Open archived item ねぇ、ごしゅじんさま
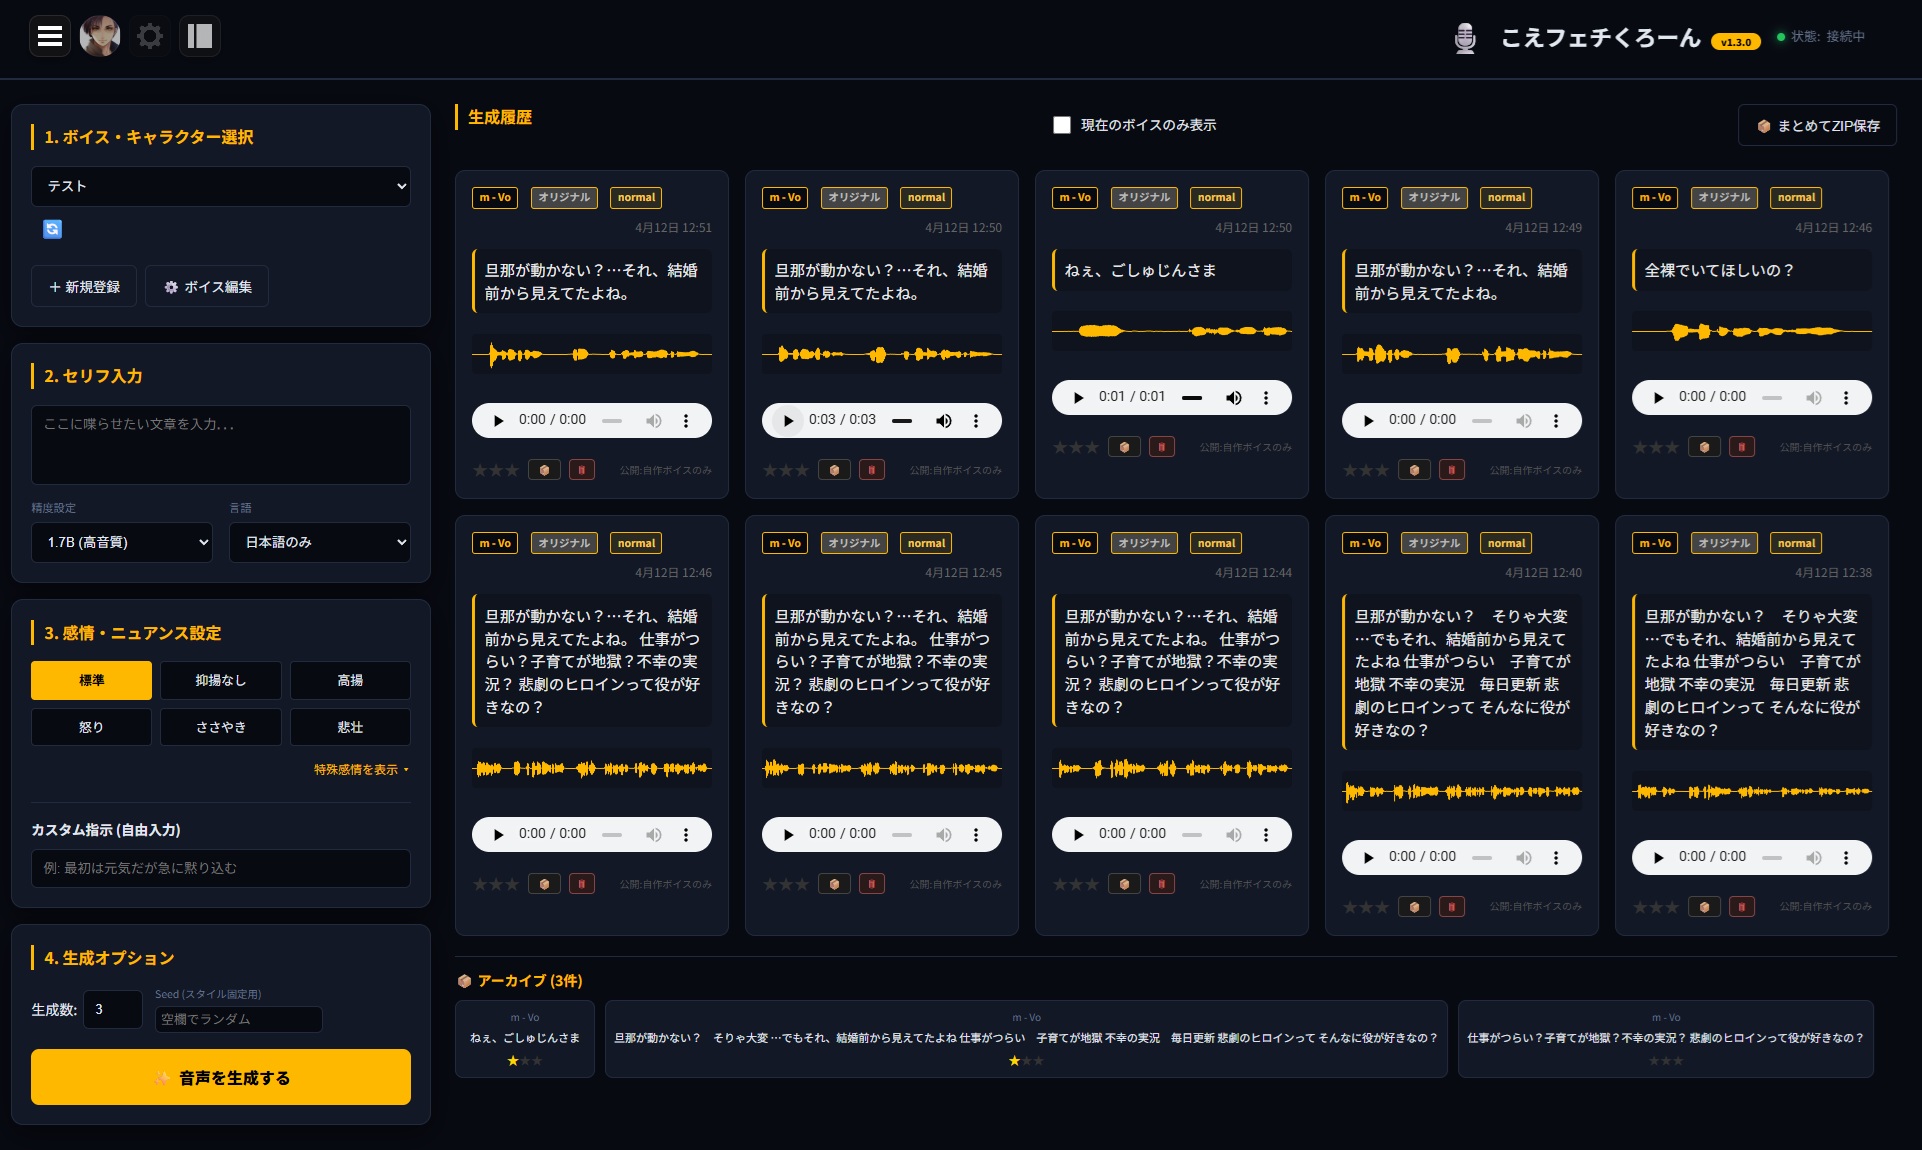 point(525,1038)
